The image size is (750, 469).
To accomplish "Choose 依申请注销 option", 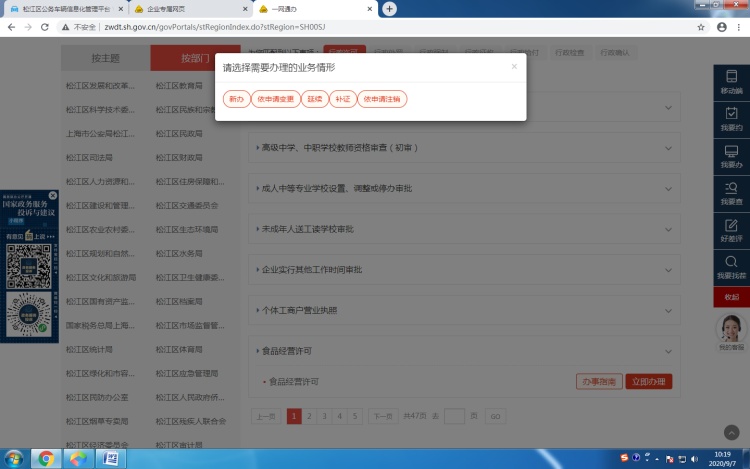I will click(x=382, y=99).
